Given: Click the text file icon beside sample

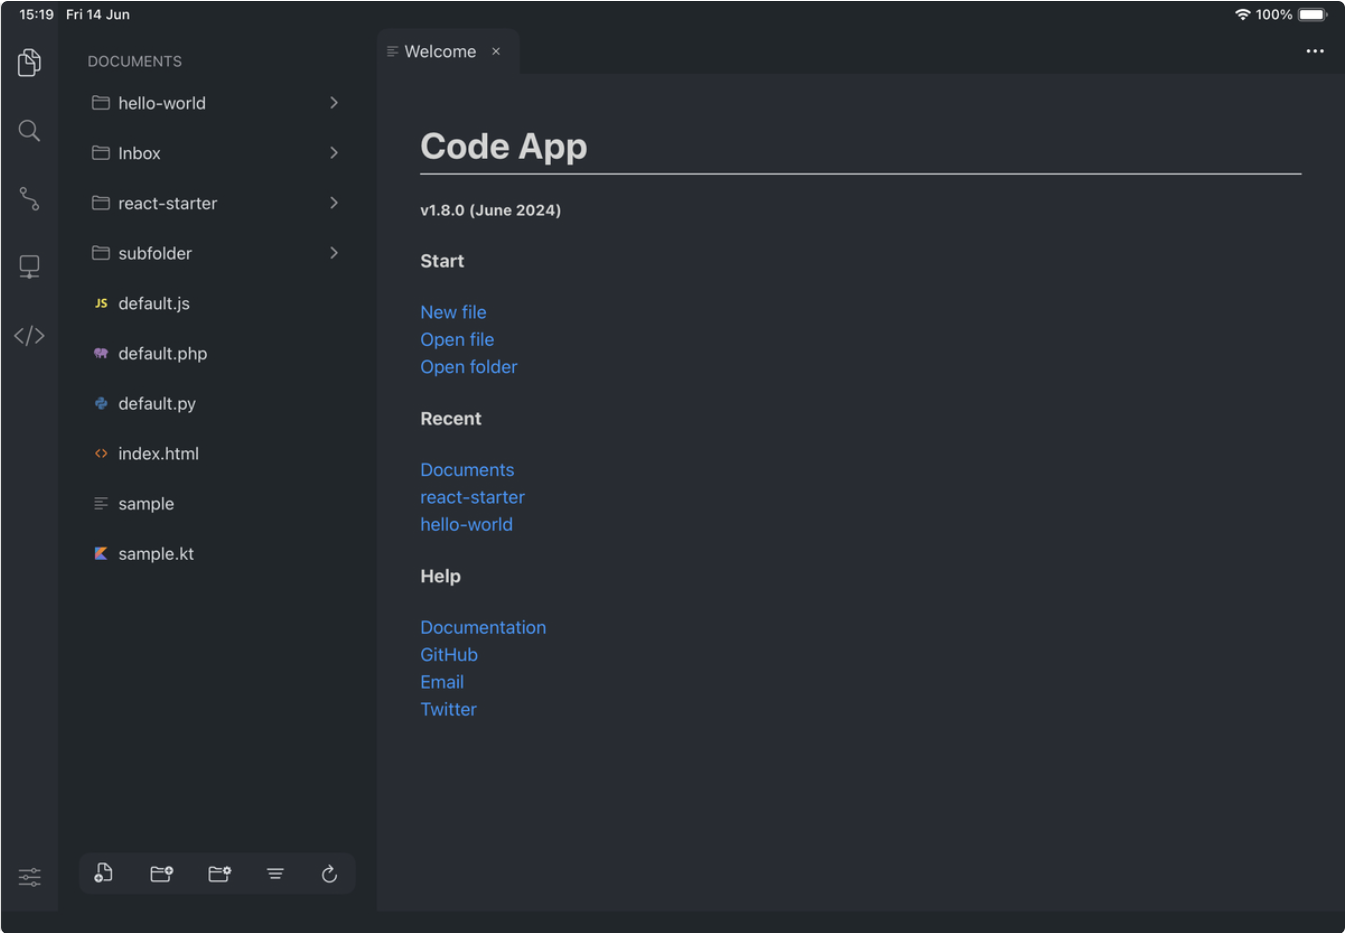Looking at the screenshot, I should click(101, 503).
